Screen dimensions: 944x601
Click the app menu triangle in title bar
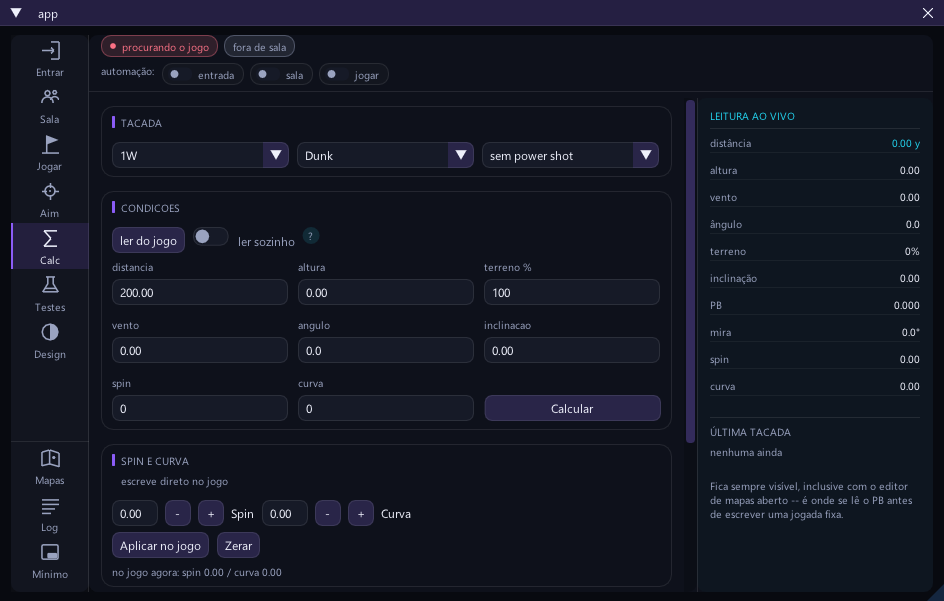tap(16, 13)
